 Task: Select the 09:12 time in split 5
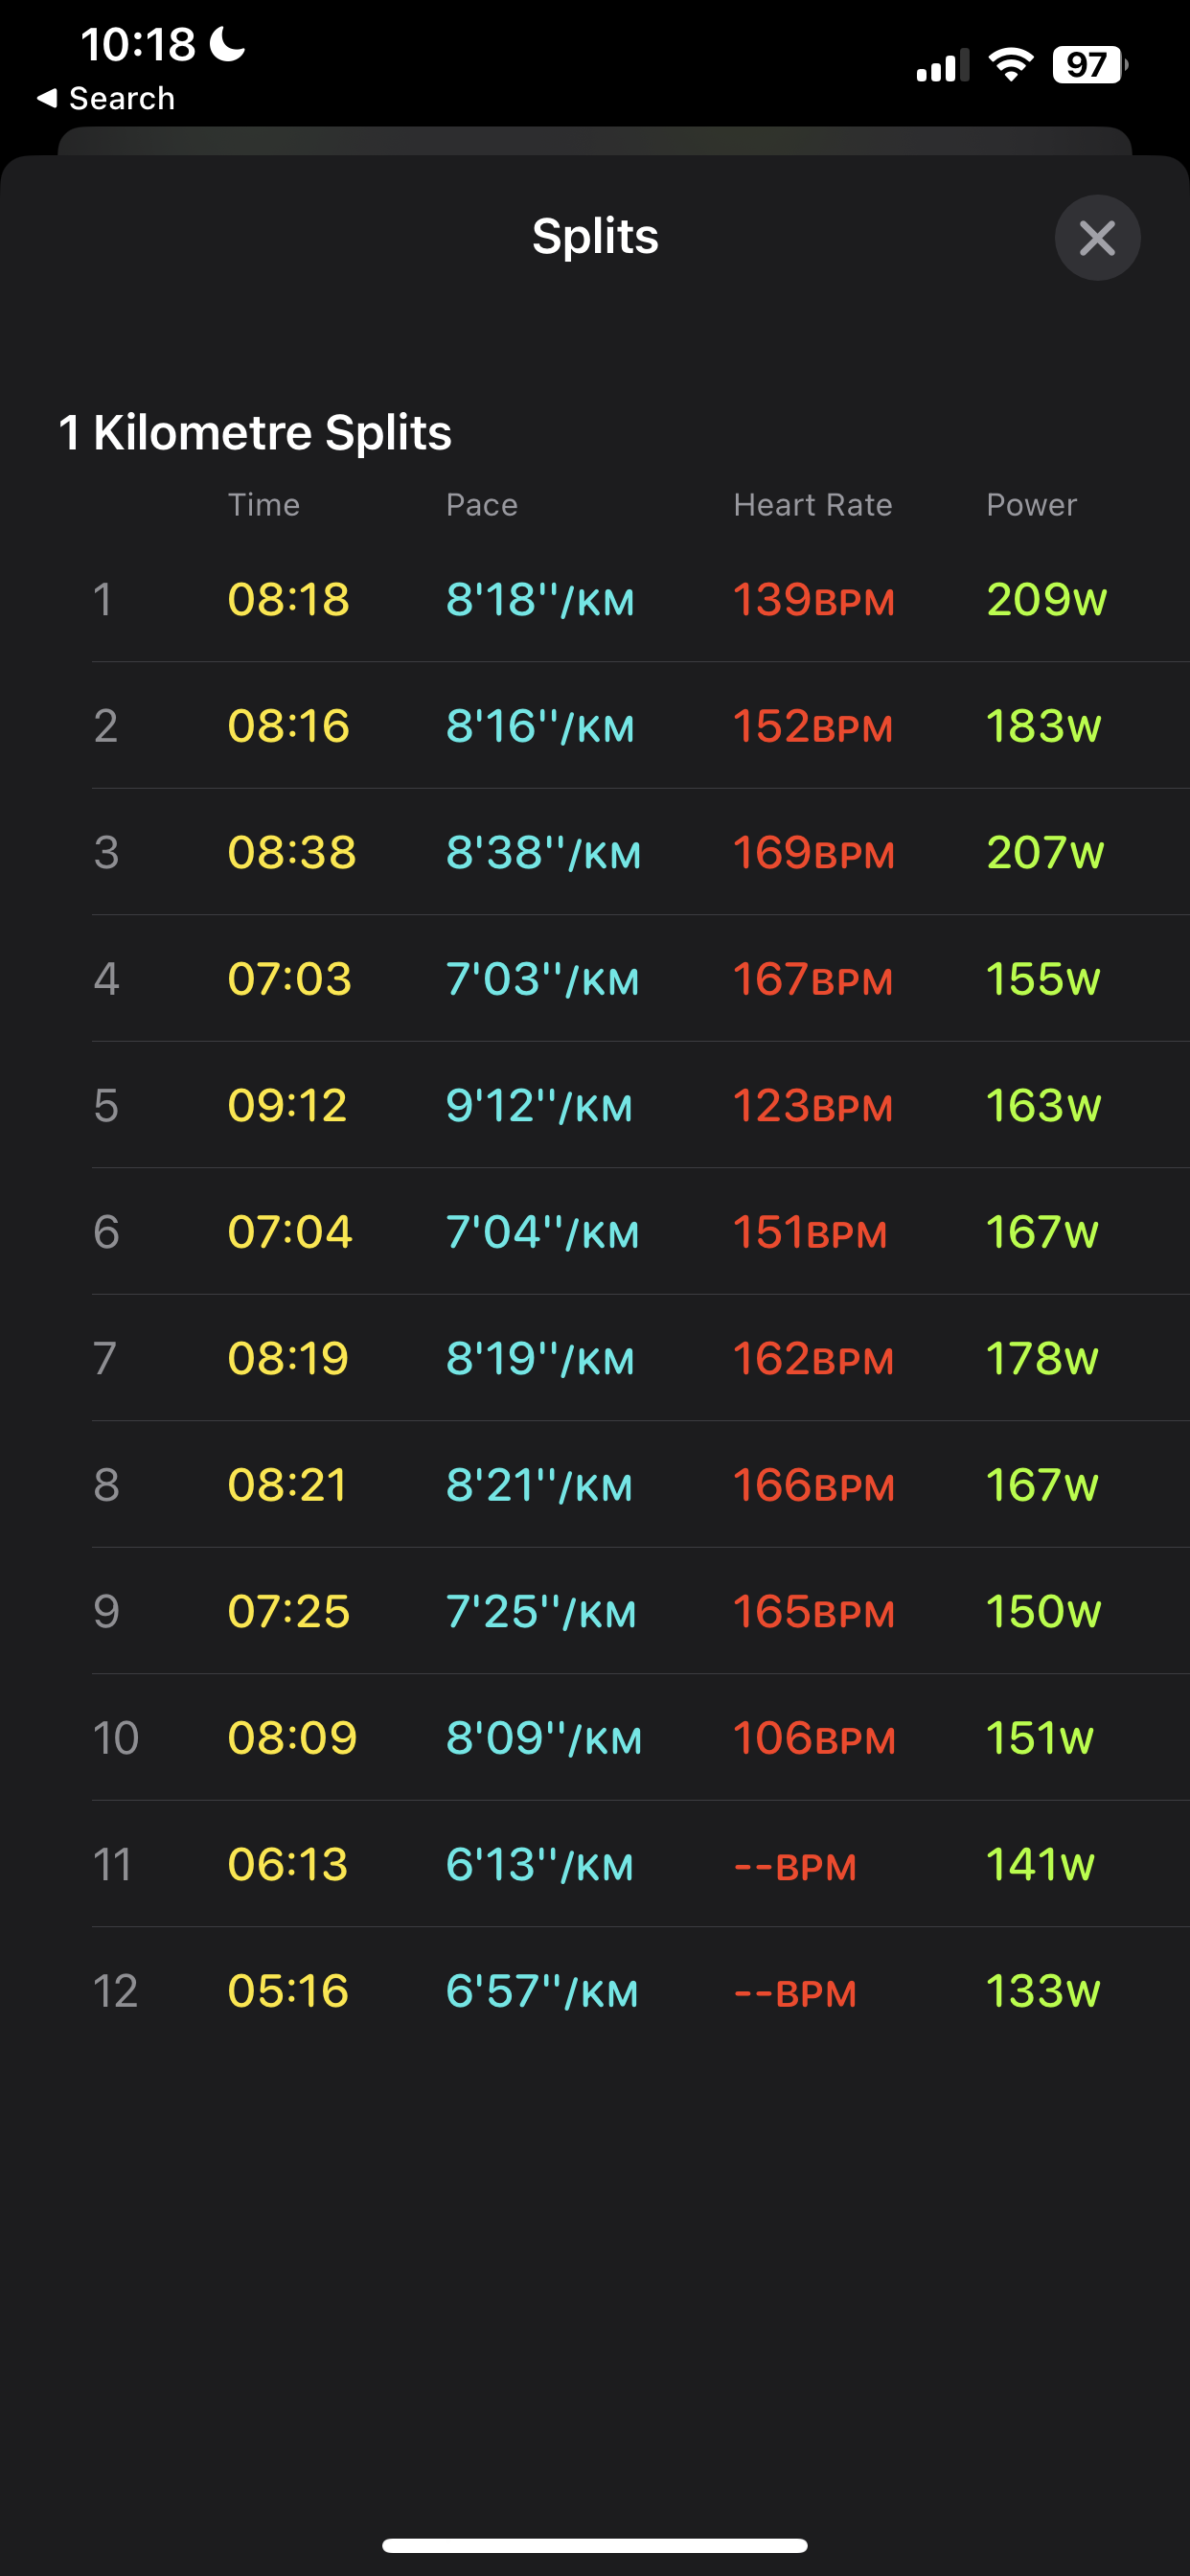tap(287, 1106)
